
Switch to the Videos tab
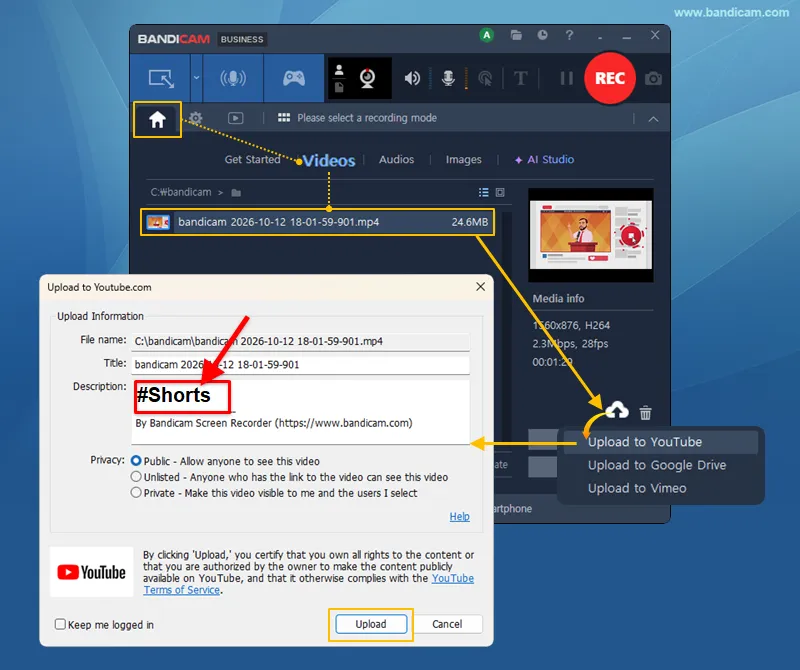pyautogui.click(x=329, y=161)
